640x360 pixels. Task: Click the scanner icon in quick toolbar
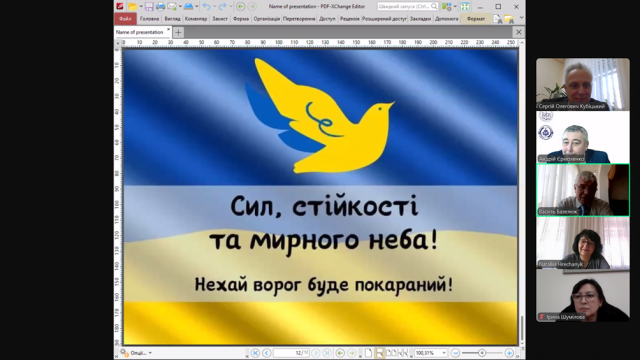point(188,7)
